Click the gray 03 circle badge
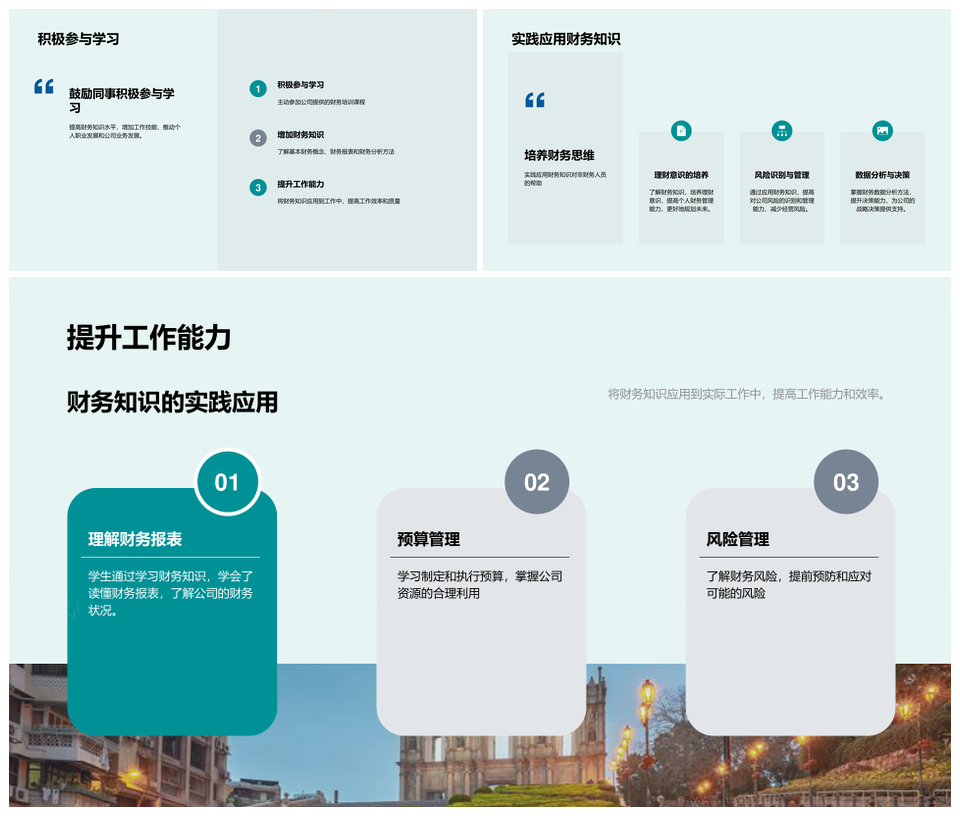The image size is (960, 816). tap(846, 482)
